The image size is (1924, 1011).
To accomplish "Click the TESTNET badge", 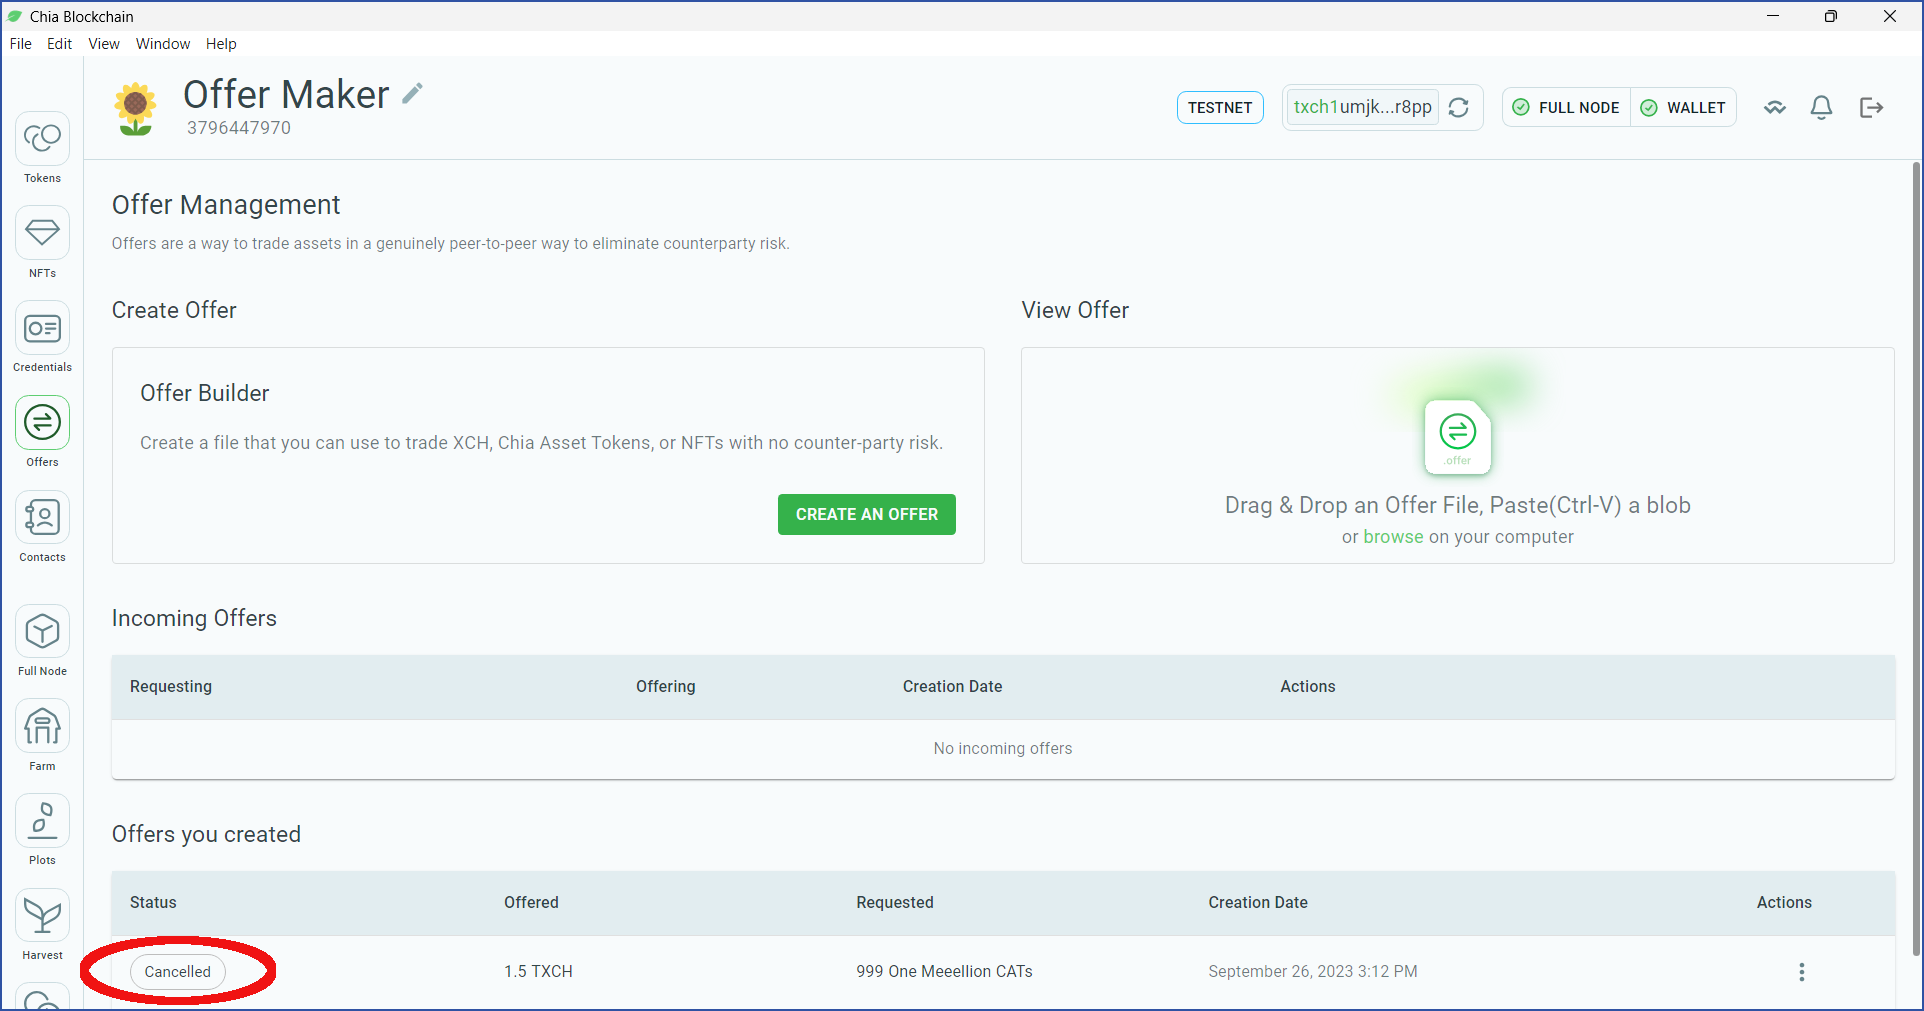I will [x=1220, y=107].
